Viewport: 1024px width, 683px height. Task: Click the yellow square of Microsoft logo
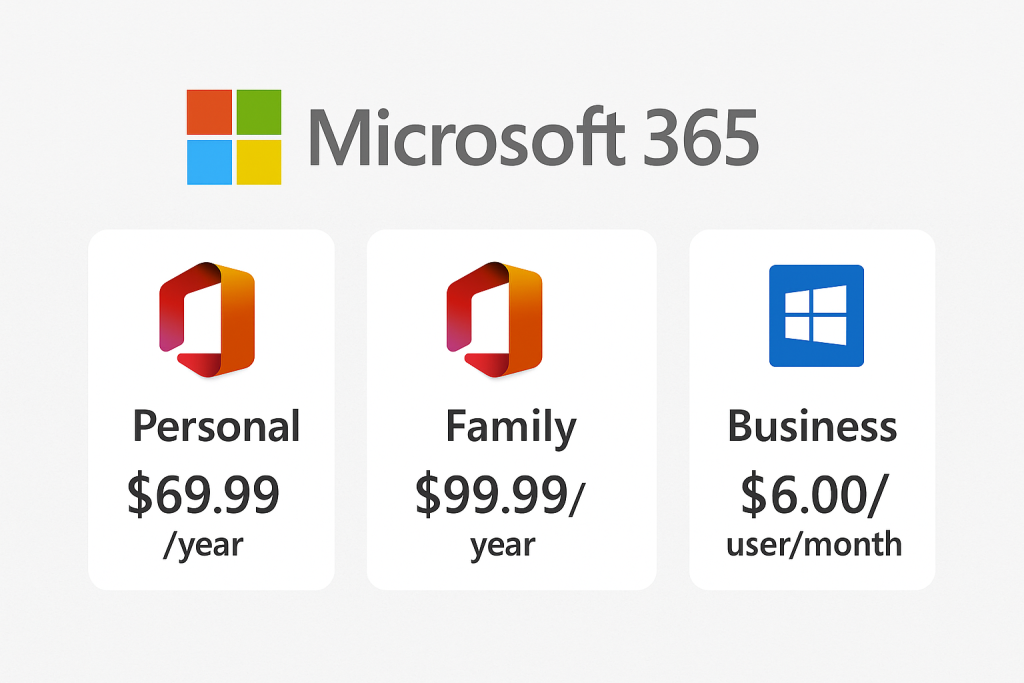[x=258, y=161]
